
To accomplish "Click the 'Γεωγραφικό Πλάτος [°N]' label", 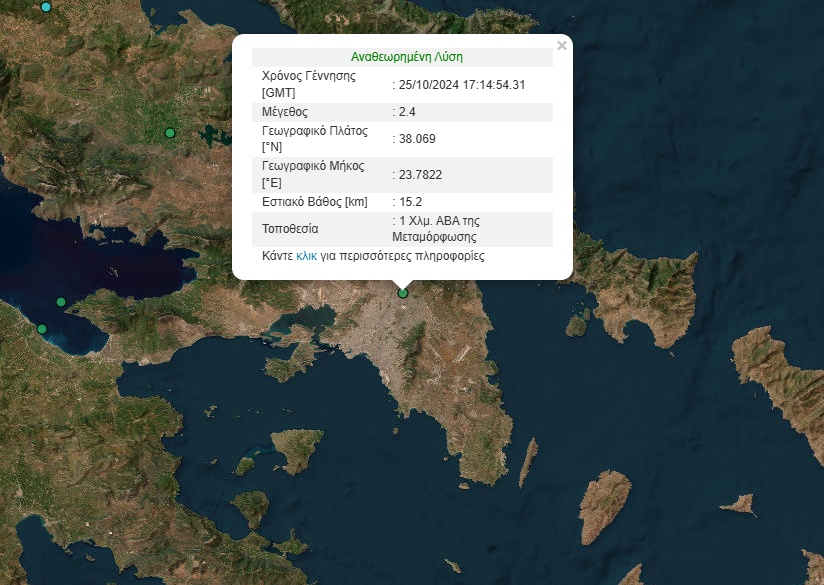I will (x=314, y=138).
